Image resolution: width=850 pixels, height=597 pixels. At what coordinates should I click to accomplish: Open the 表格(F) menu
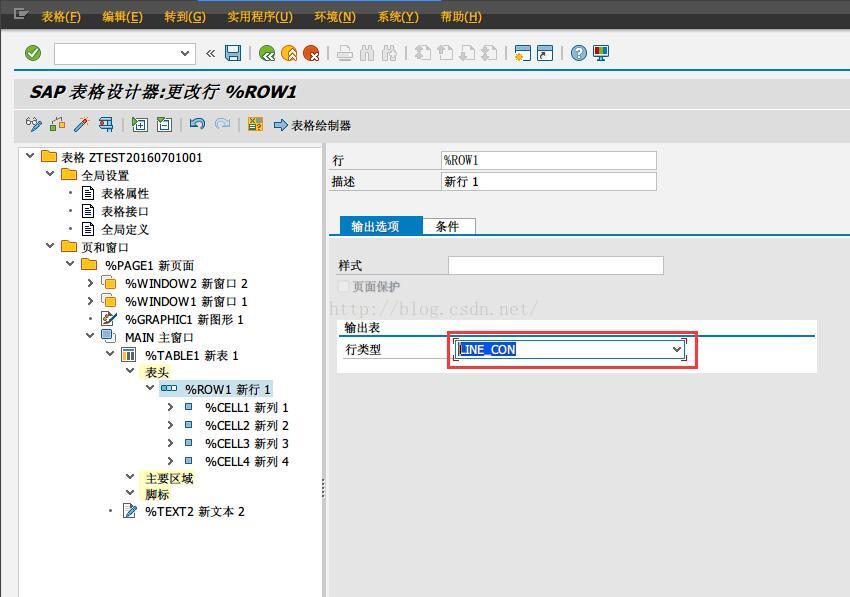coord(61,17)
